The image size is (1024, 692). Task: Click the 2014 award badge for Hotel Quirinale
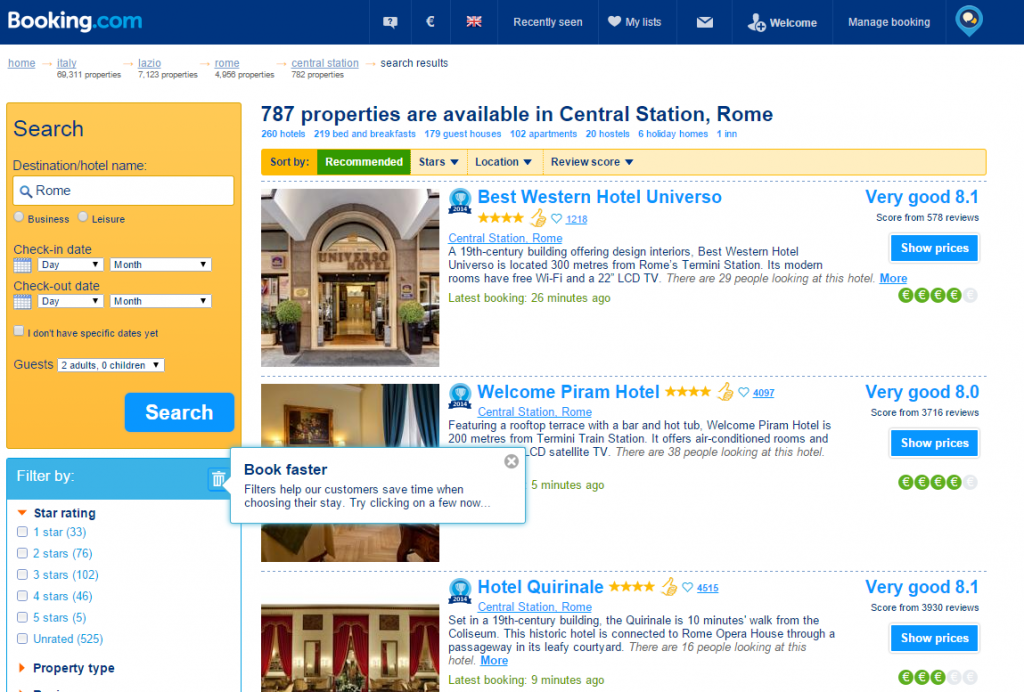(460, 591)
